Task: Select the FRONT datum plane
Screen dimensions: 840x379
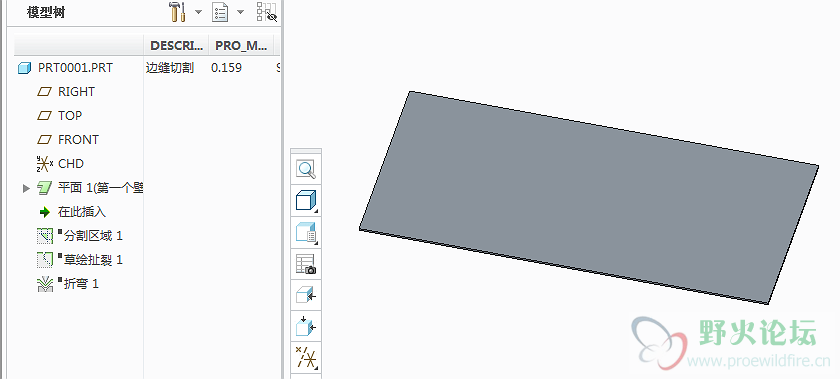Action: point(78,140)
